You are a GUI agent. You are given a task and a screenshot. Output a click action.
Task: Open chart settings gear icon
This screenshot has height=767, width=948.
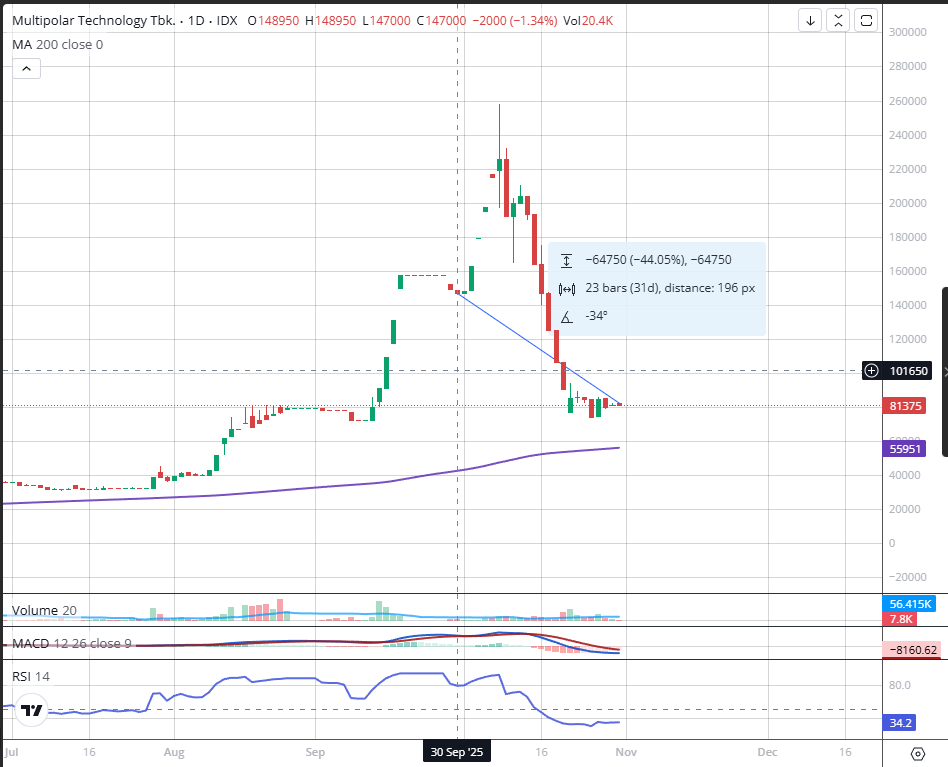point(917,754)
